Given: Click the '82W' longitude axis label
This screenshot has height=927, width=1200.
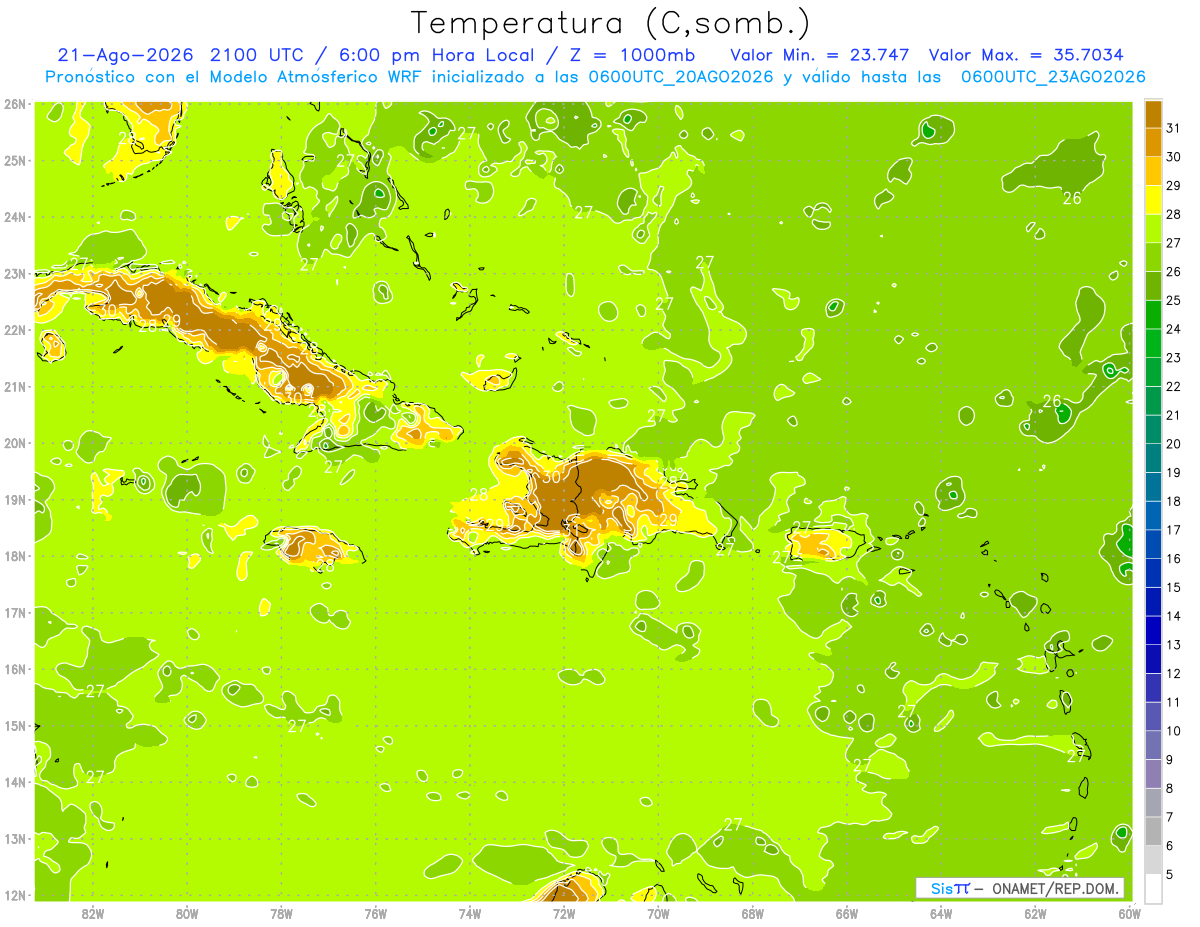Looking at the screenshot, I should click(93, 913).
